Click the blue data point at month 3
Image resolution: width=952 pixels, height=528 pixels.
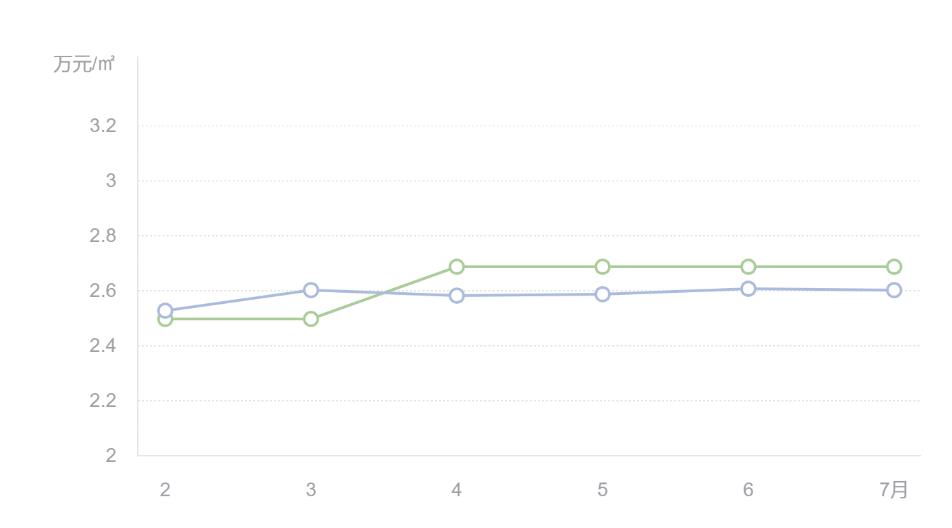pos(311,290)
